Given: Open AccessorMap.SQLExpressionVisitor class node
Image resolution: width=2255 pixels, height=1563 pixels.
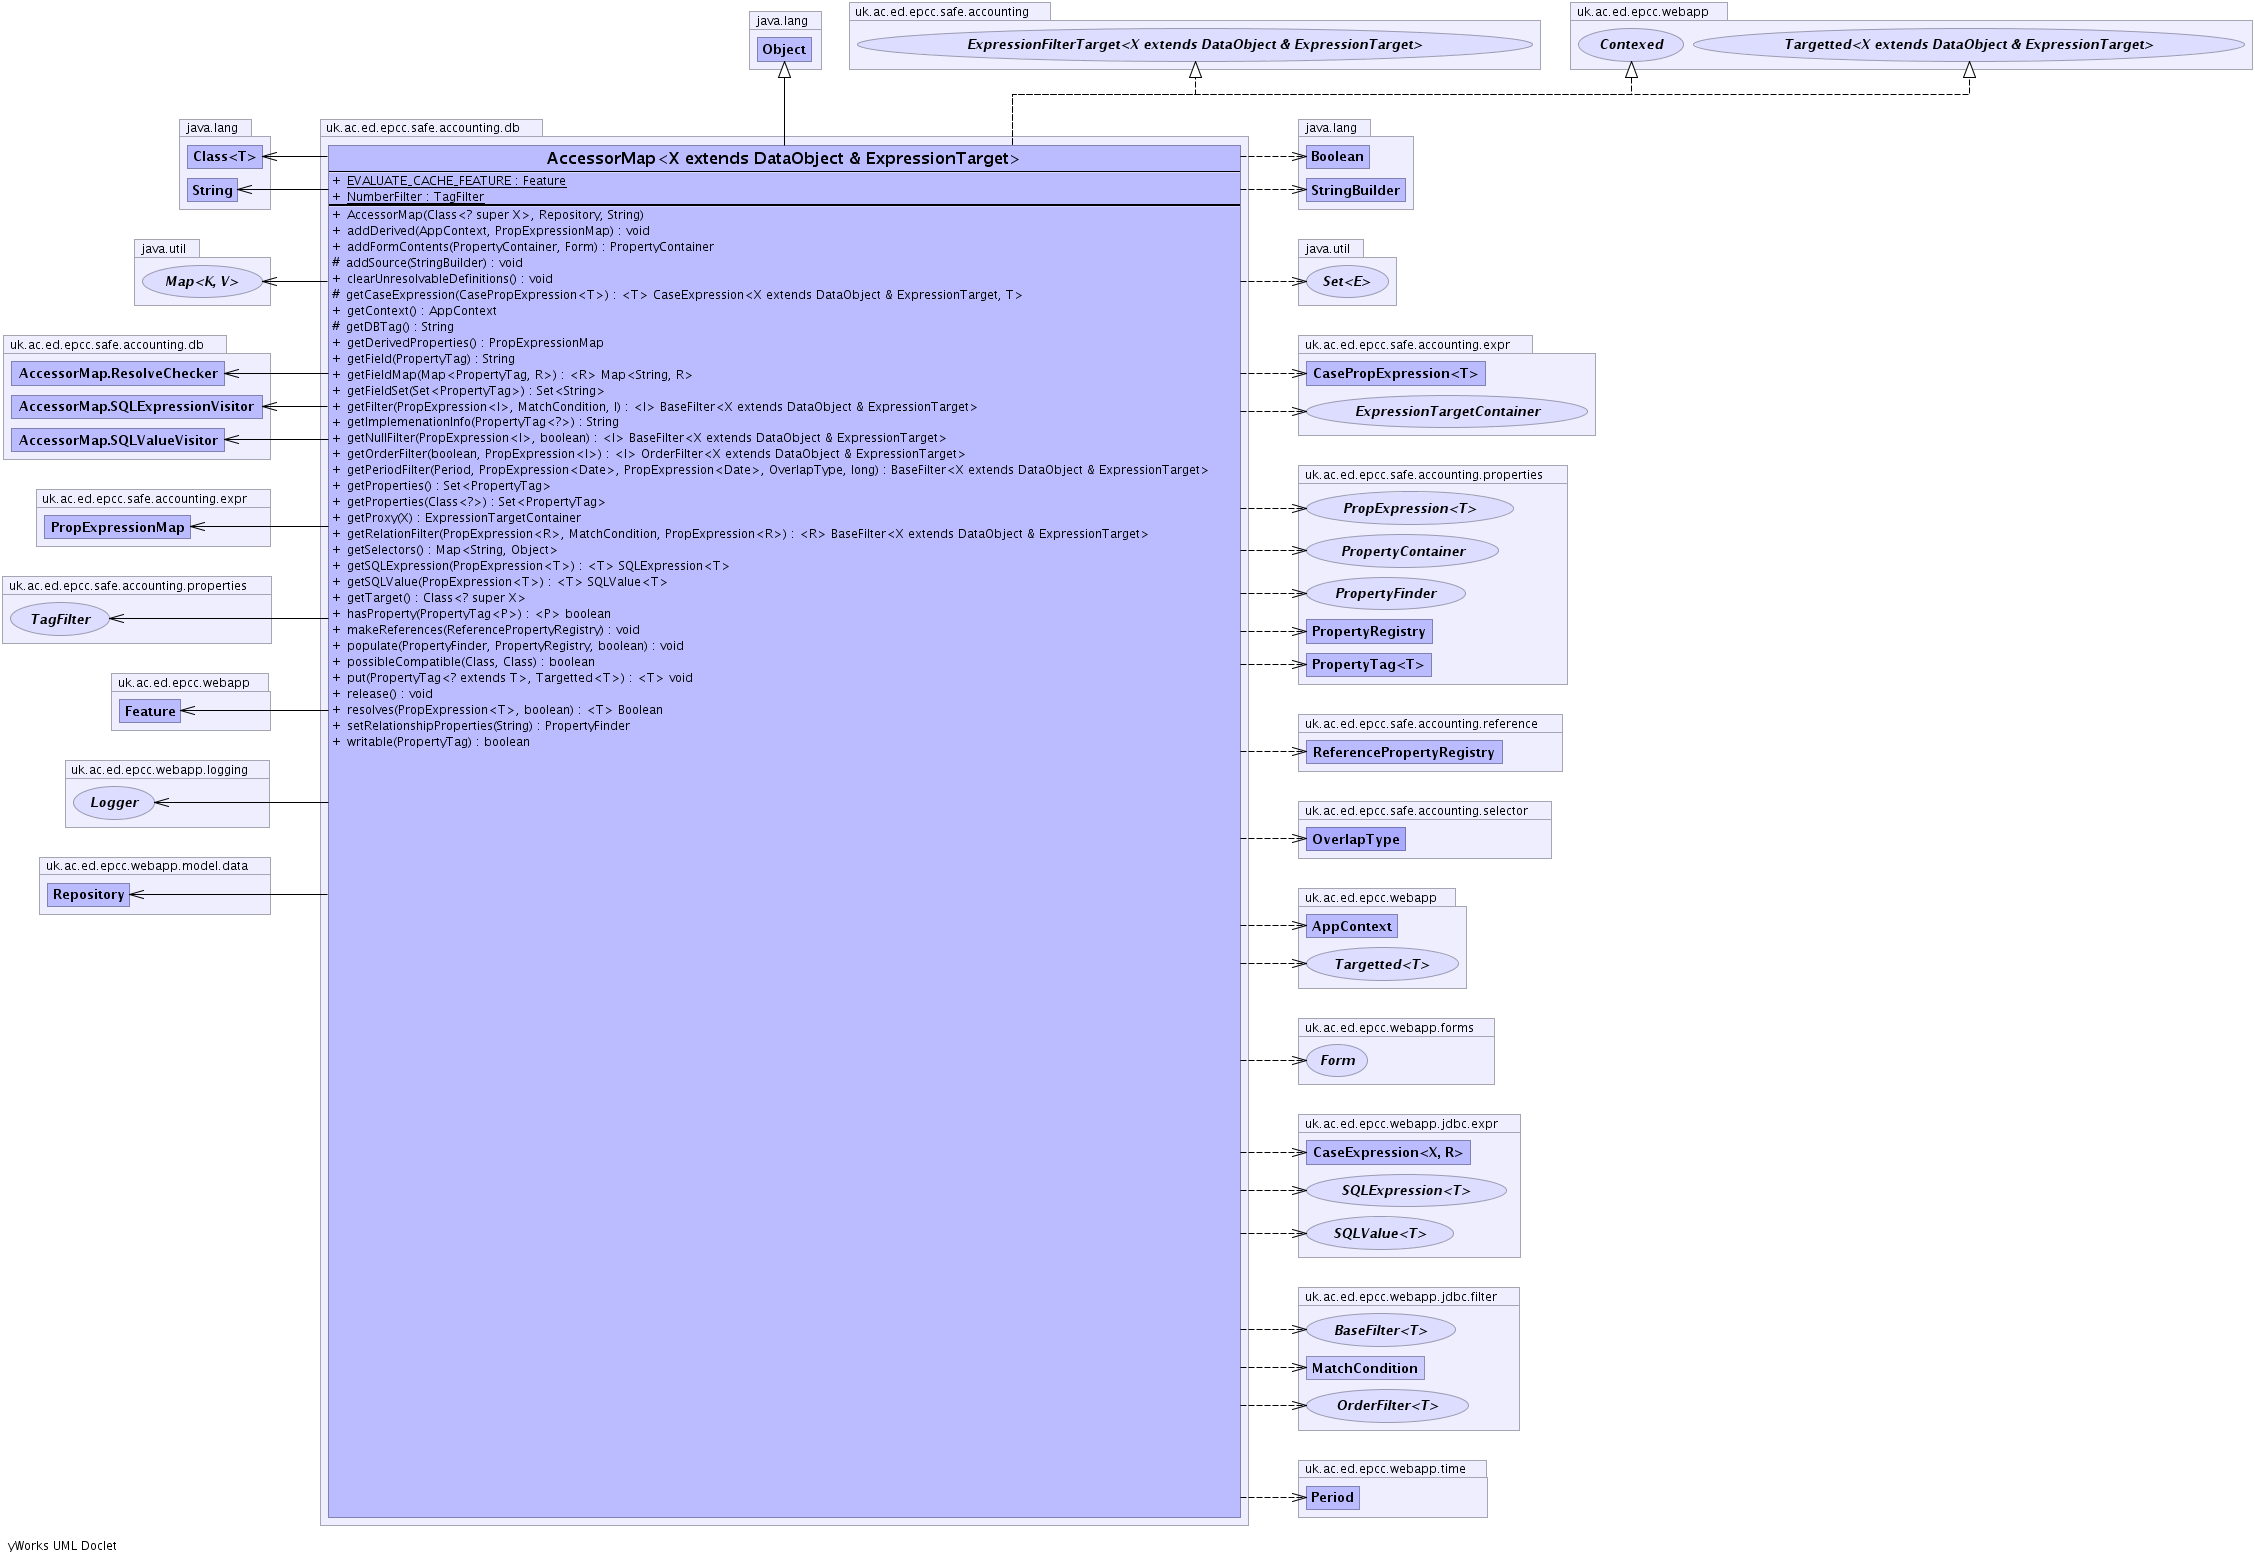Looking at the screenshot, I should tap(136, 406).
